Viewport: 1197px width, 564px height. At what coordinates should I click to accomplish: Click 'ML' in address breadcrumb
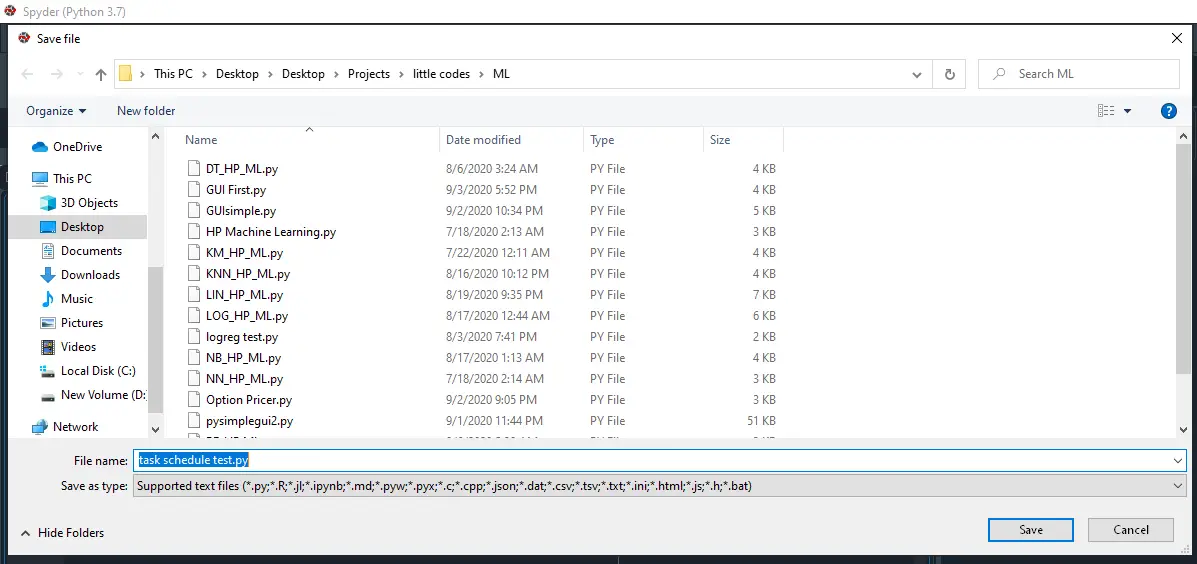click(501, 74)
